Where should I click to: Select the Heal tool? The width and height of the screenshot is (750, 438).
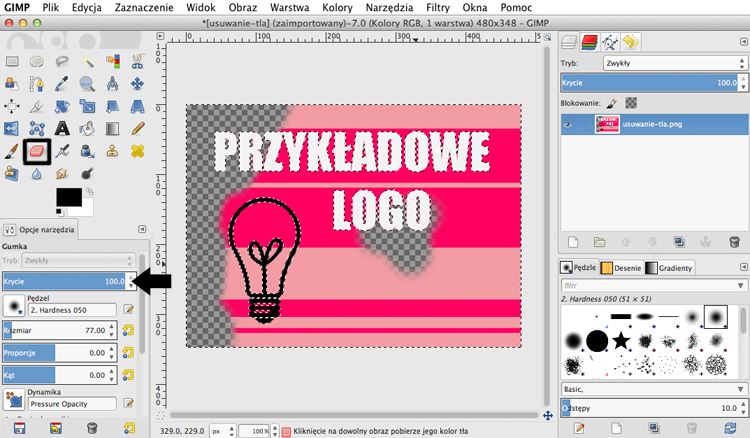(137, 151)
